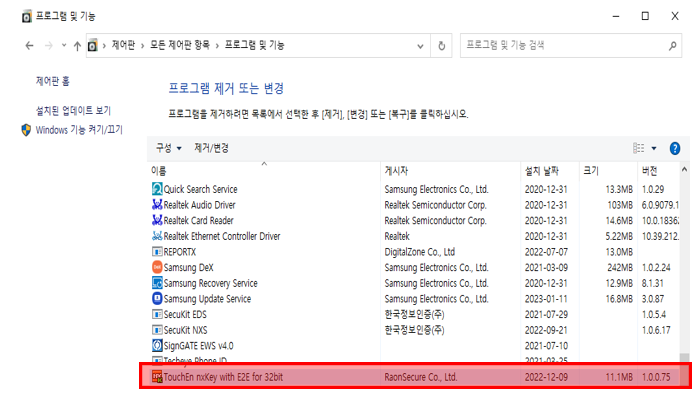Click the Samsung Update Service icon
This screenshot has height=396, width=699.
coord(157,298)
